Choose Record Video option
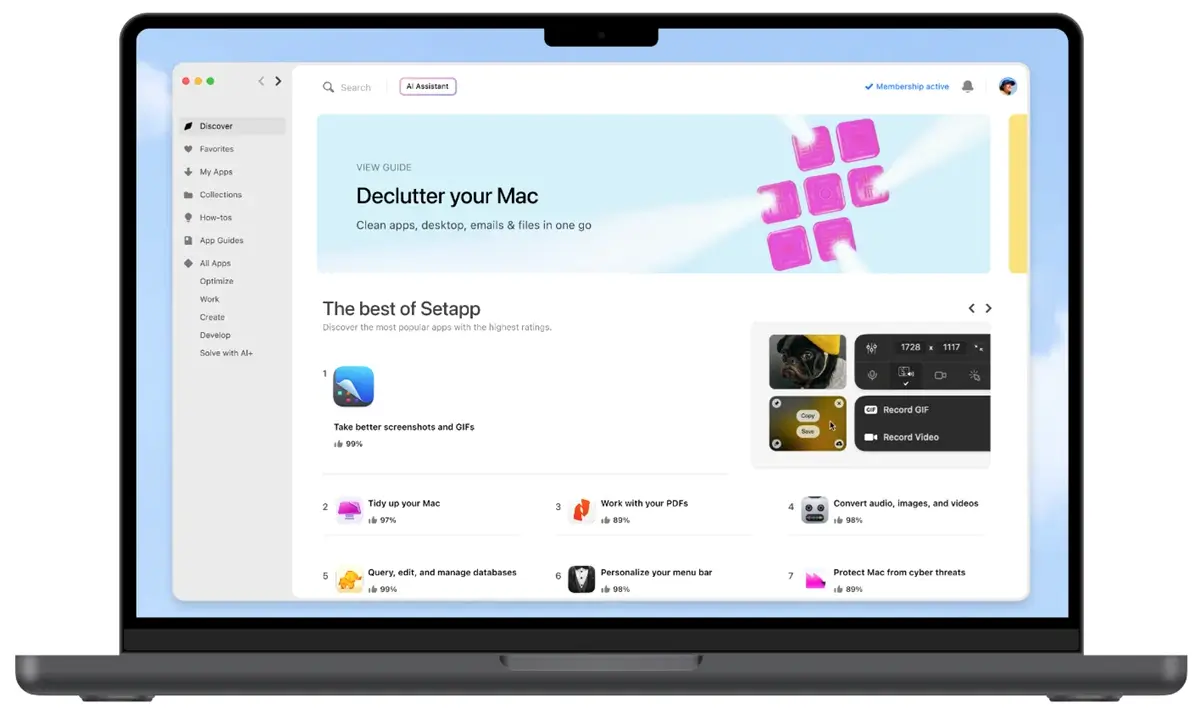Screen dimensions: 1200x709 (901, 437)
